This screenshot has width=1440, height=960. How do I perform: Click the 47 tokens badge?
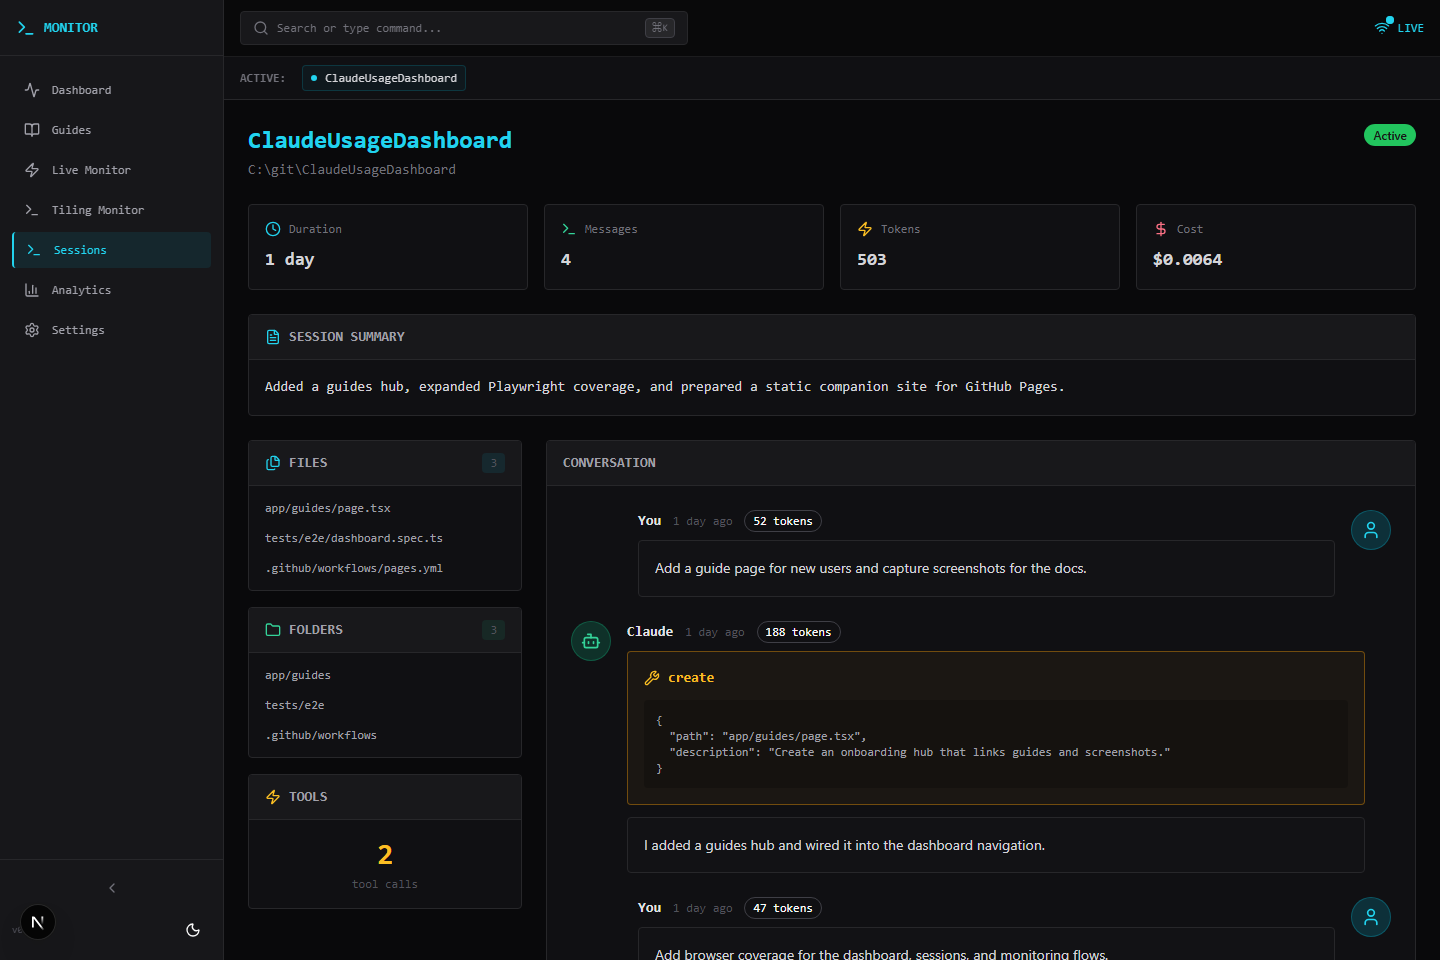click(x=783, y=908)
